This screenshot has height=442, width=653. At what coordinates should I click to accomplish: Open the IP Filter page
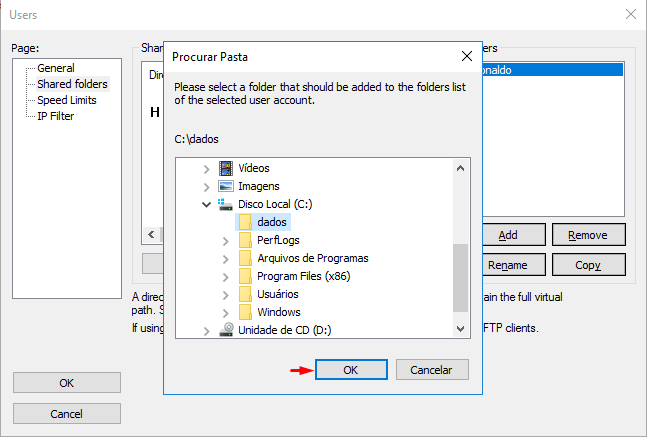[56, 116]
